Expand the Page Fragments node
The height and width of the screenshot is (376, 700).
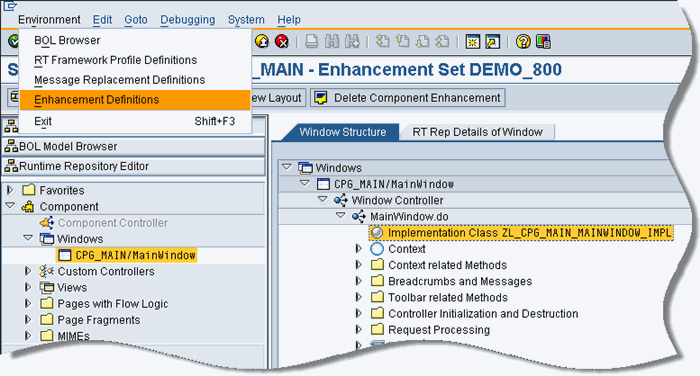(x=28, y=319)
